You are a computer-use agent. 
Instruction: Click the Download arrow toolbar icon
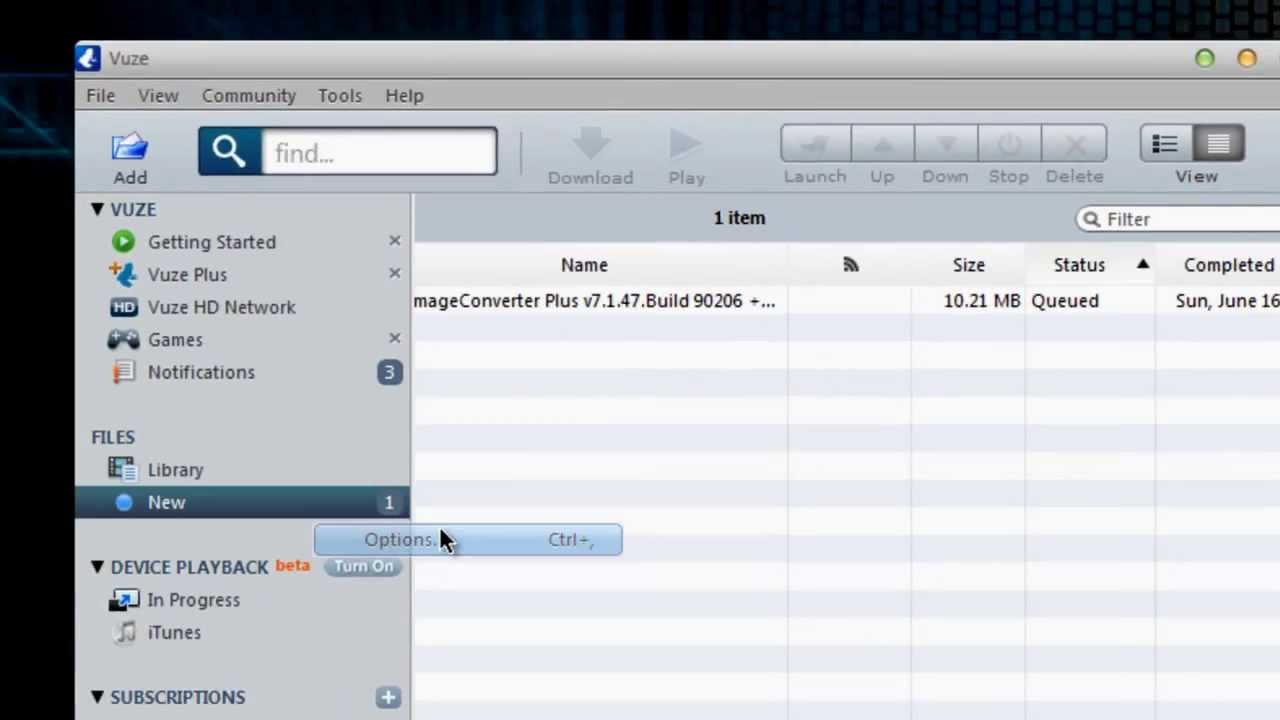(590, 144)
